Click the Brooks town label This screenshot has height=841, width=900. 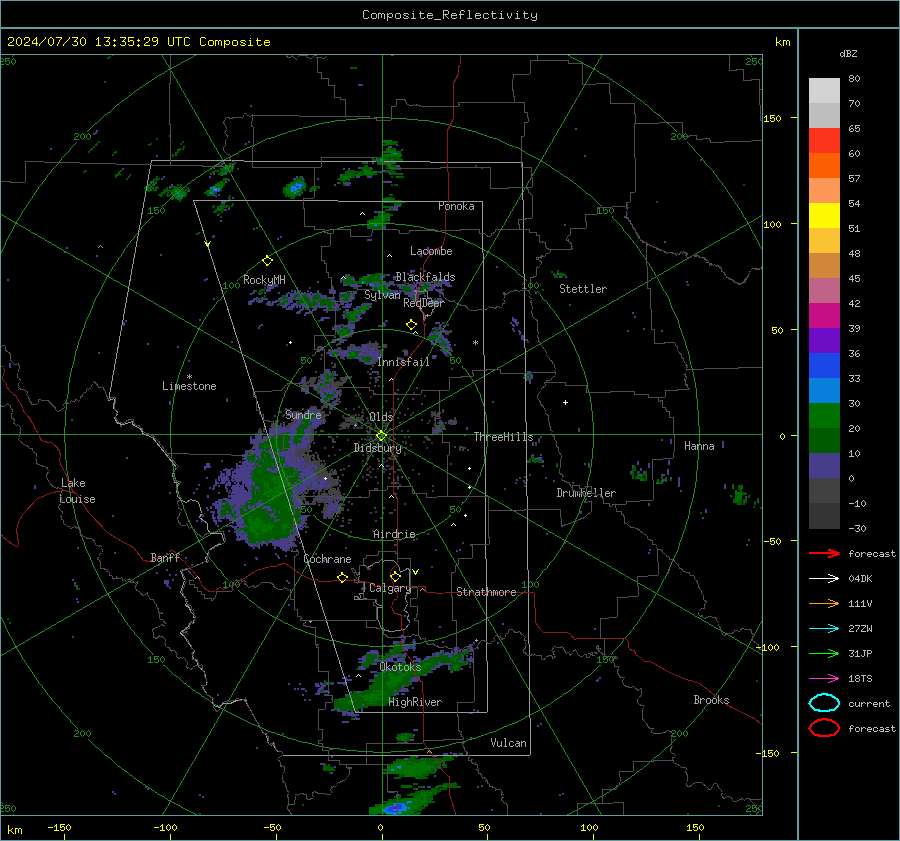click(711, 700)
